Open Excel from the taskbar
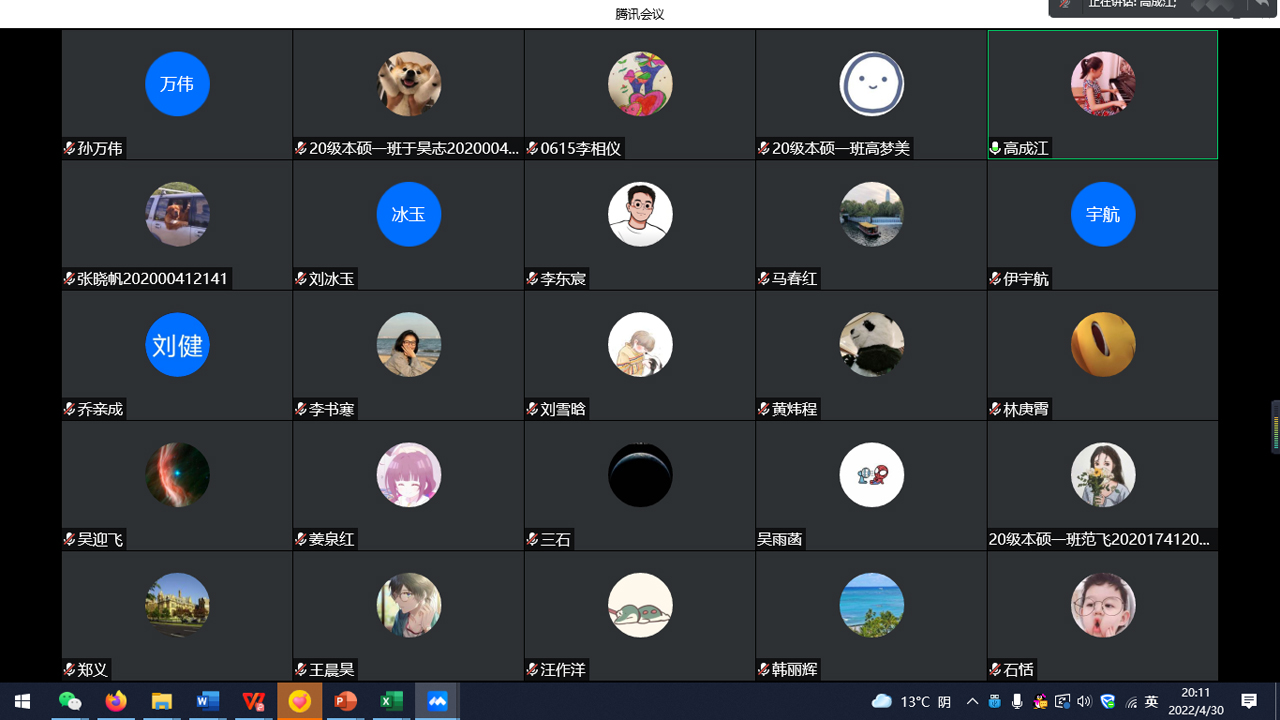 (x=391, y=701)
